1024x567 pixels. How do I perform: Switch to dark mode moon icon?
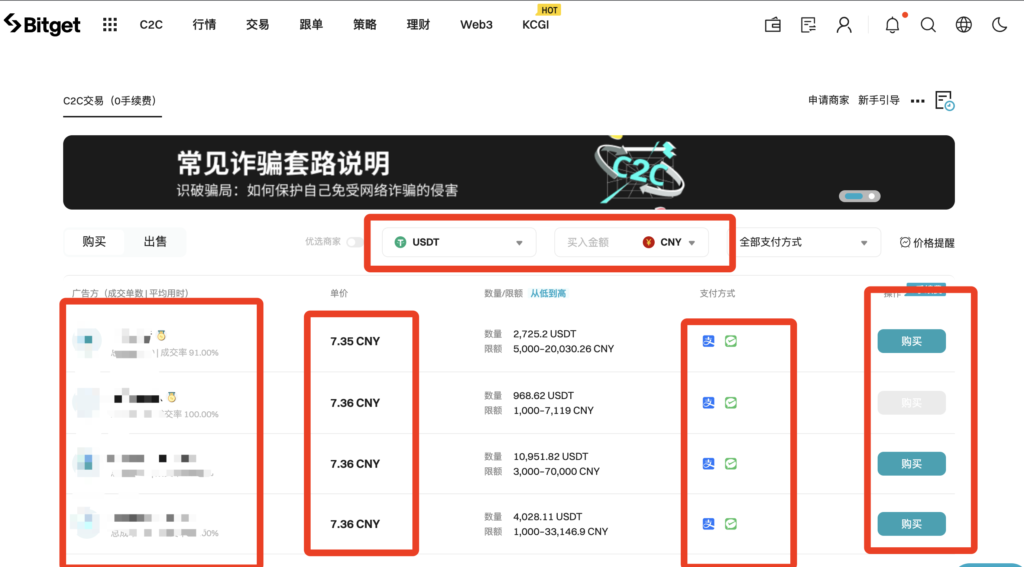click(x=999, y=25)
